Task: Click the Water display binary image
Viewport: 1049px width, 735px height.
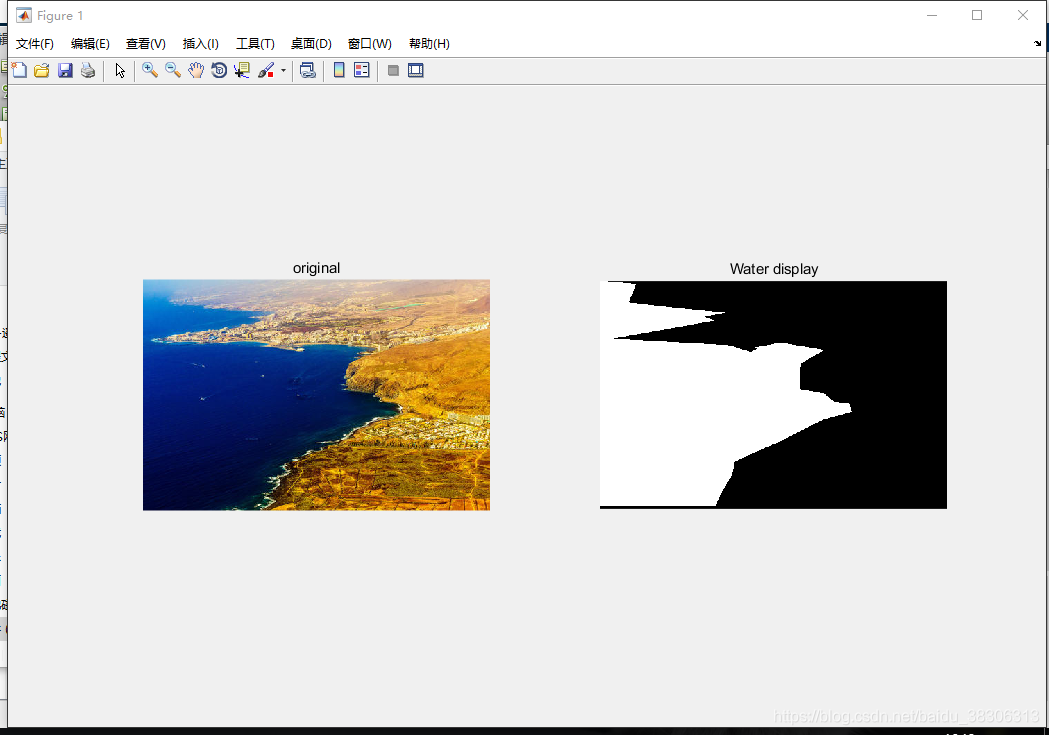Action: pyautogui.click(x=773, y=394)
